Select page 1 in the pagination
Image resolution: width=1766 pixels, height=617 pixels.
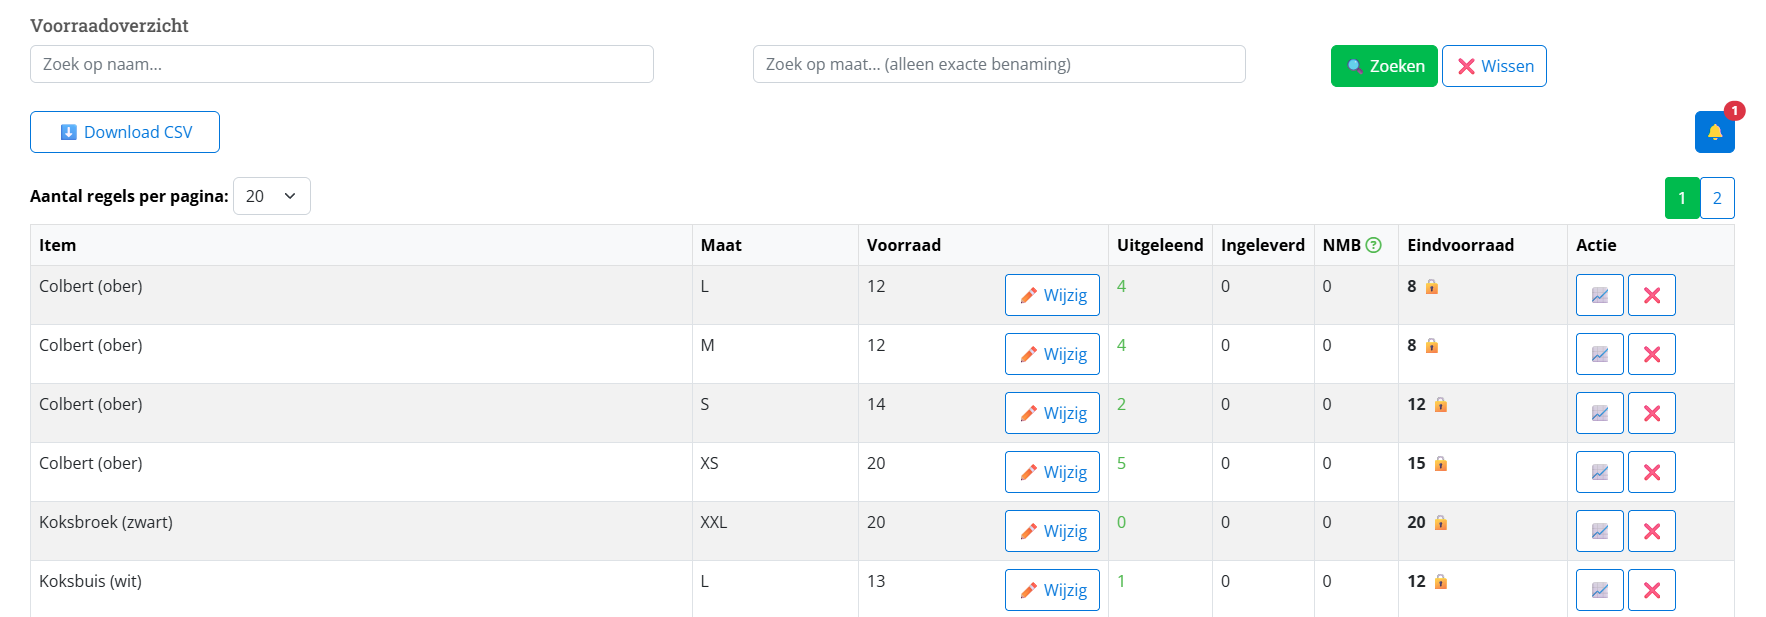tap(1682, 198)
